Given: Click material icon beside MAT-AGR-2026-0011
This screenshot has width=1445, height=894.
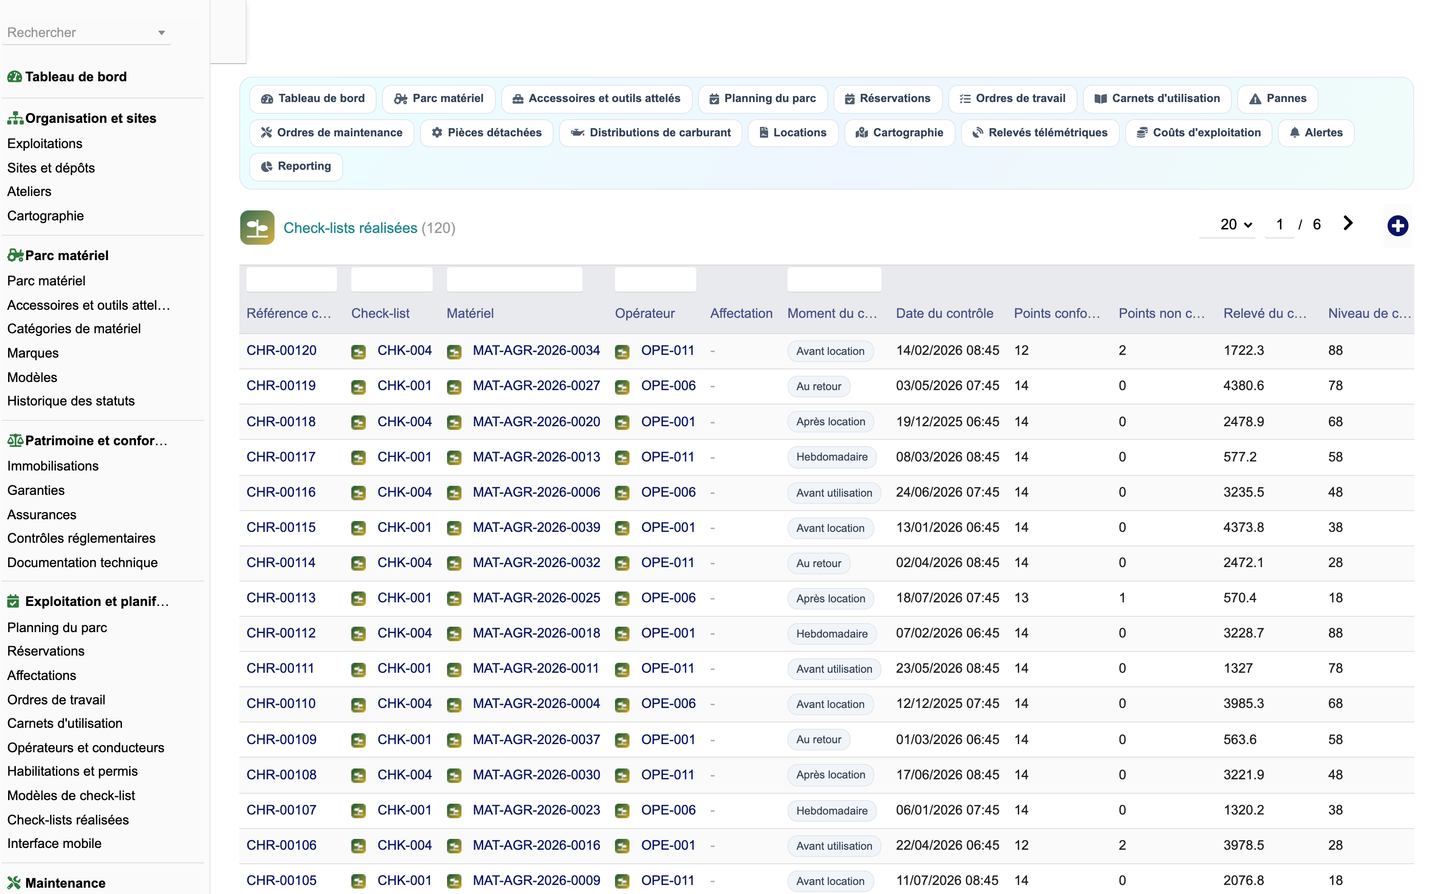Looking at the screenshot, I should (x=454, y=669).
